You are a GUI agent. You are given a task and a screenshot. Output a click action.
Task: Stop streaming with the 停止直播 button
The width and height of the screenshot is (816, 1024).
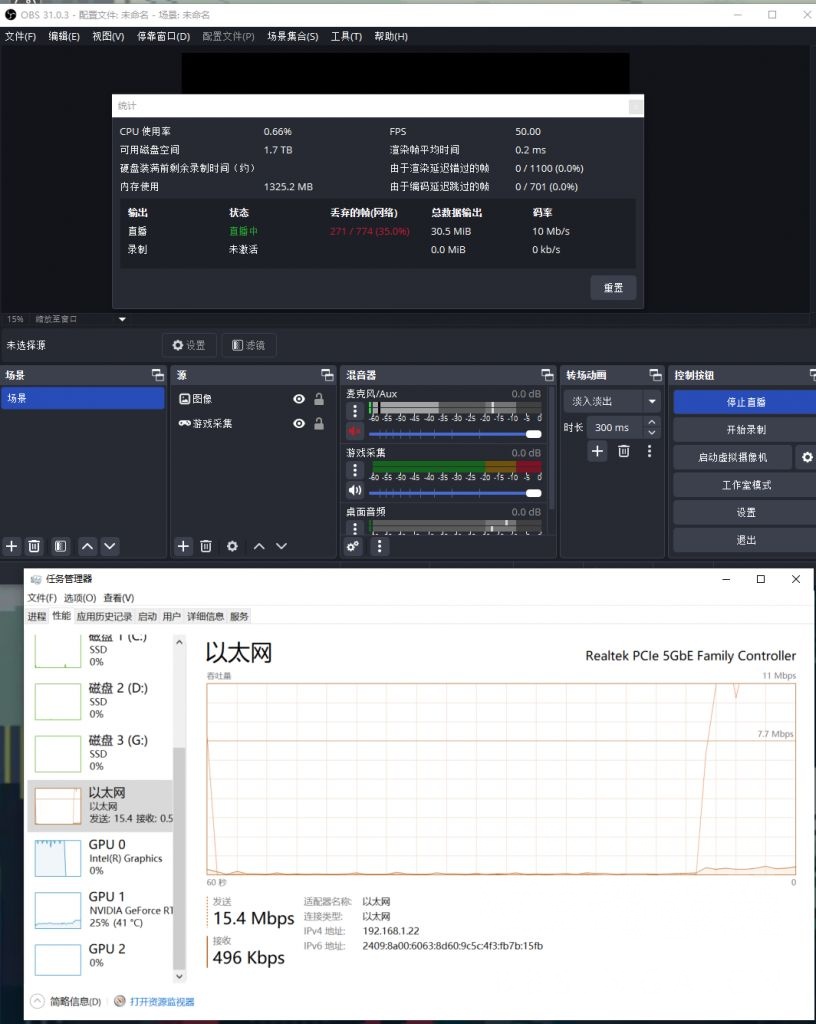744,402
